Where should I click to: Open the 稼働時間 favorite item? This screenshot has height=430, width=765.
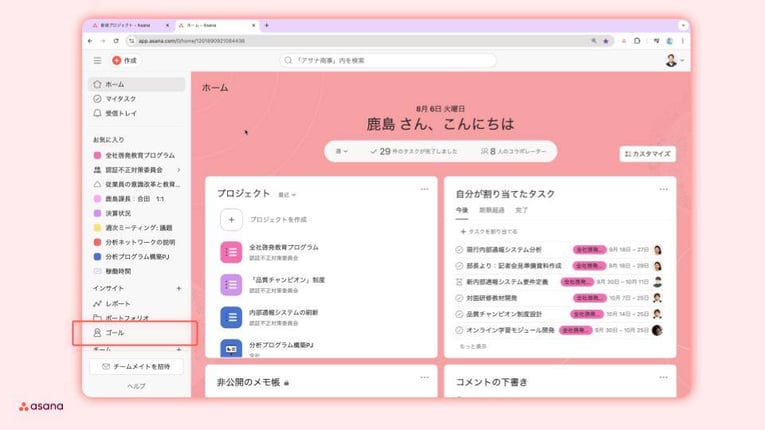click(137, 271)
